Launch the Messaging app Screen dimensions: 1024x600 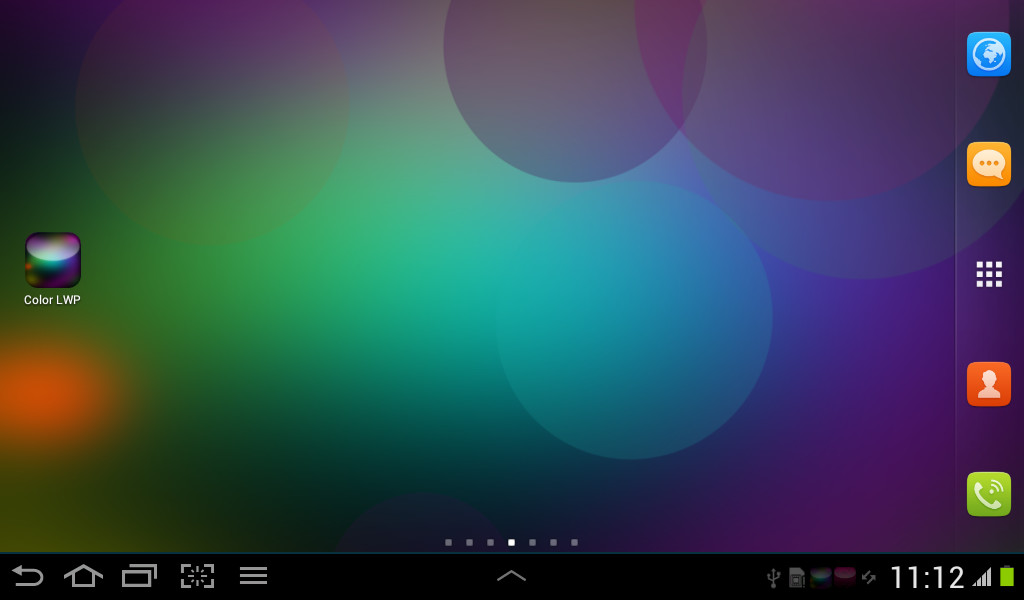988,164
